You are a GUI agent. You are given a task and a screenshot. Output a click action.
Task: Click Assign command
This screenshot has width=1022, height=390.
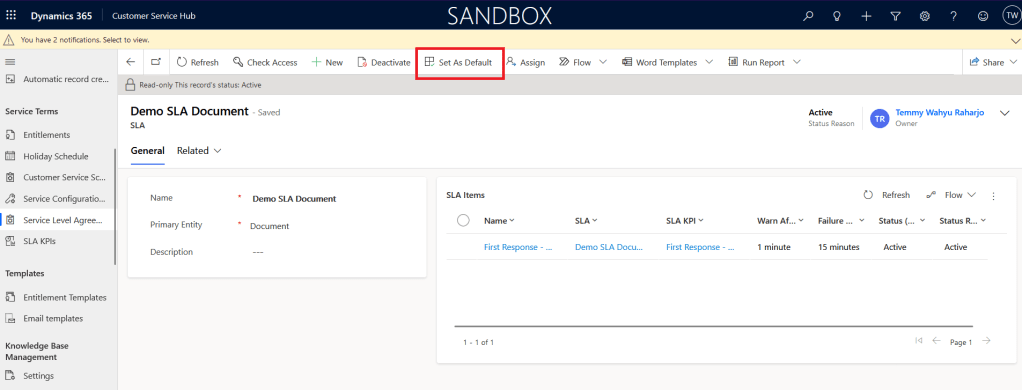pyautogui.click(x=525, y=63)
